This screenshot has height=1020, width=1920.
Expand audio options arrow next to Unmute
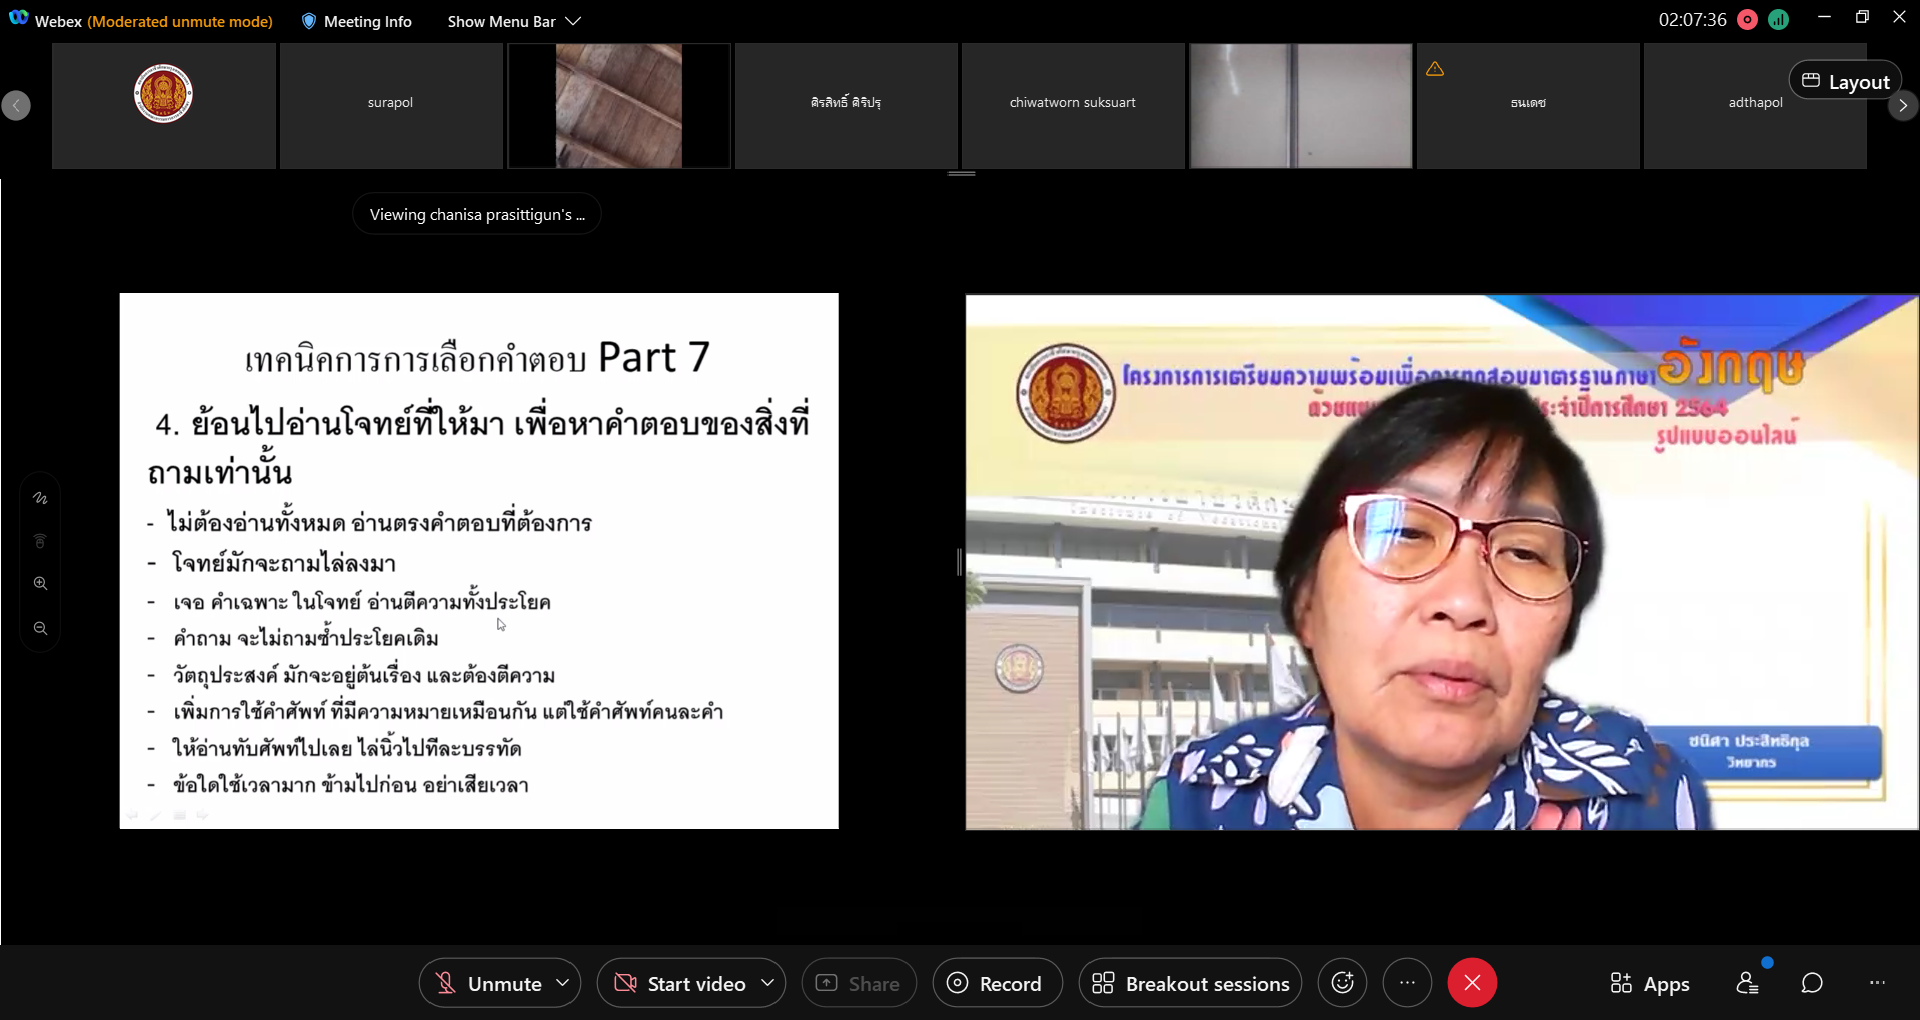tap(563, 983)
